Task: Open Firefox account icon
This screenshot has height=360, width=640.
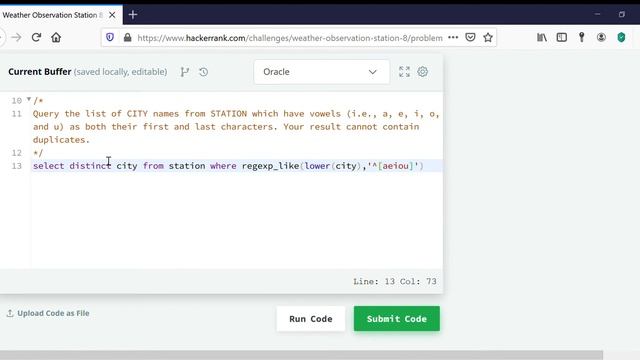Action: click(601, 38)
